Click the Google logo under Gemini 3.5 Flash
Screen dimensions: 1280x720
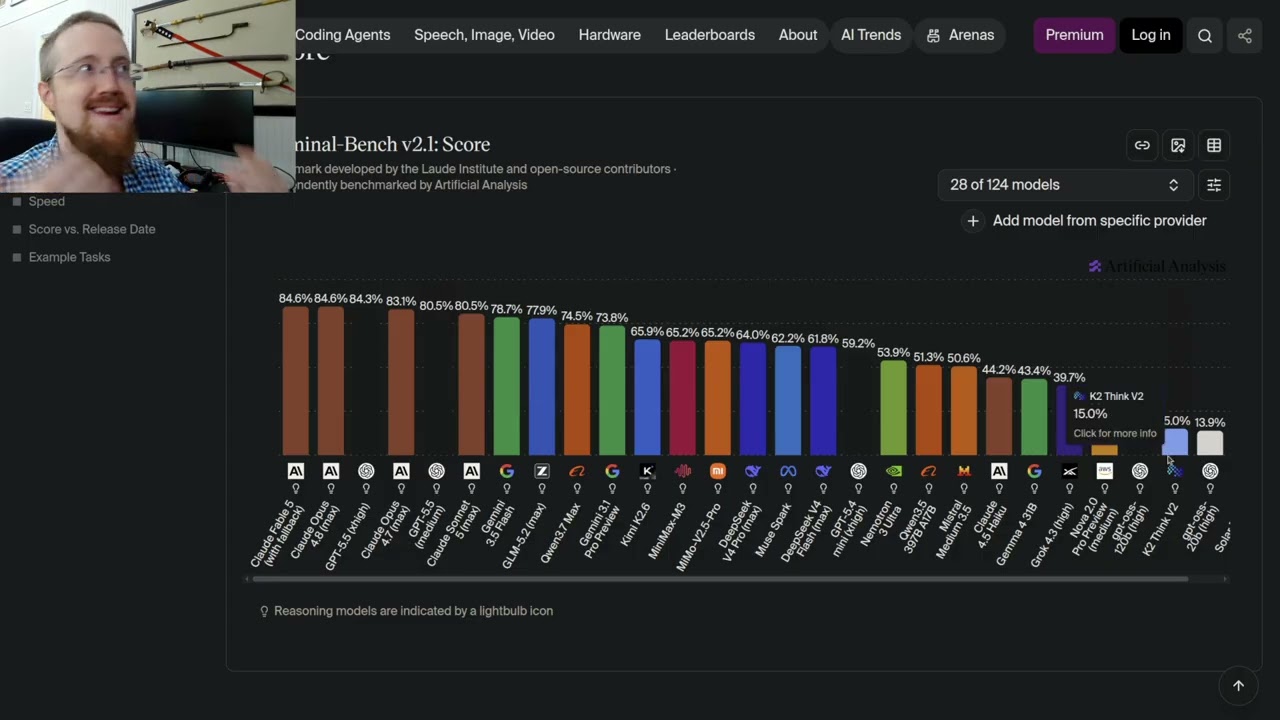coord(507,471)
